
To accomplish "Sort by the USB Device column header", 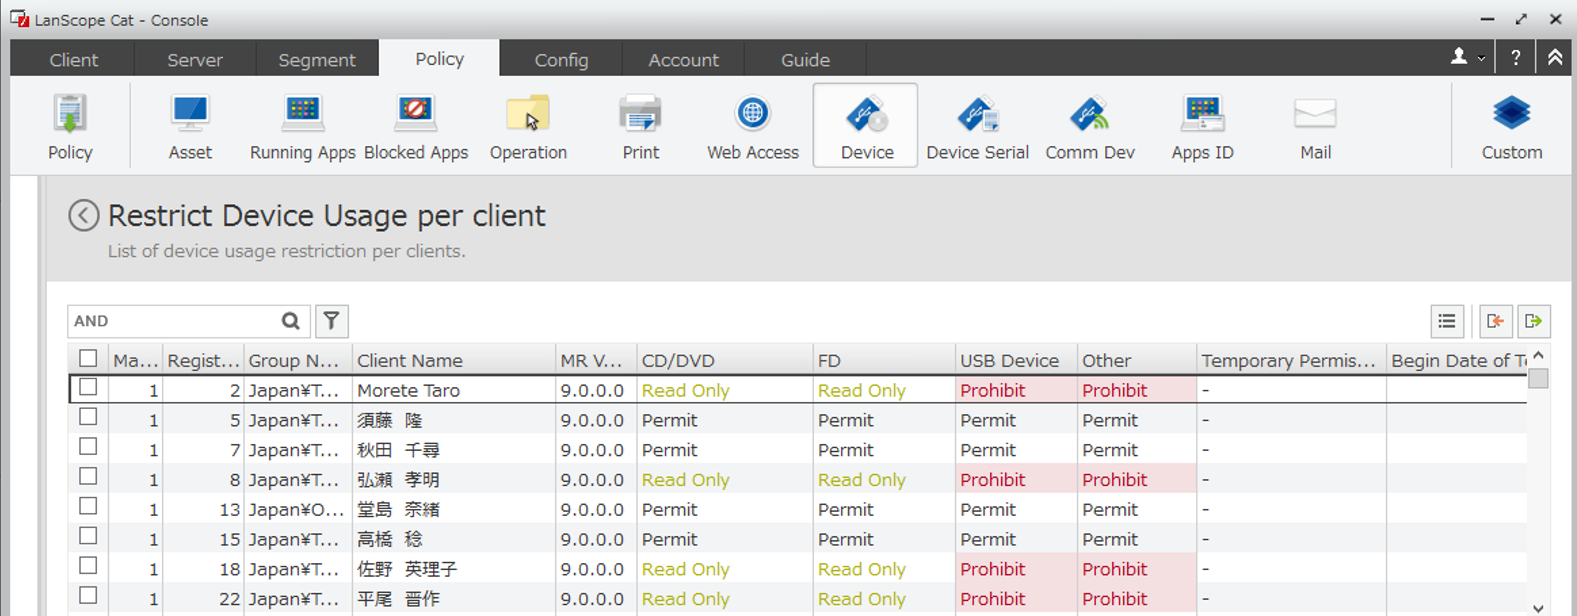I will point(1009,360).
